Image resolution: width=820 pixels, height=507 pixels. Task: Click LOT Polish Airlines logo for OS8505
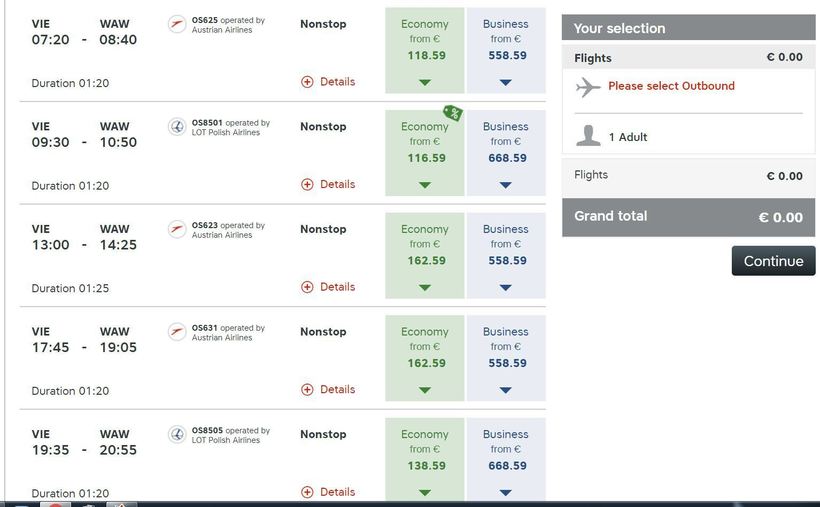coord(177,434)
